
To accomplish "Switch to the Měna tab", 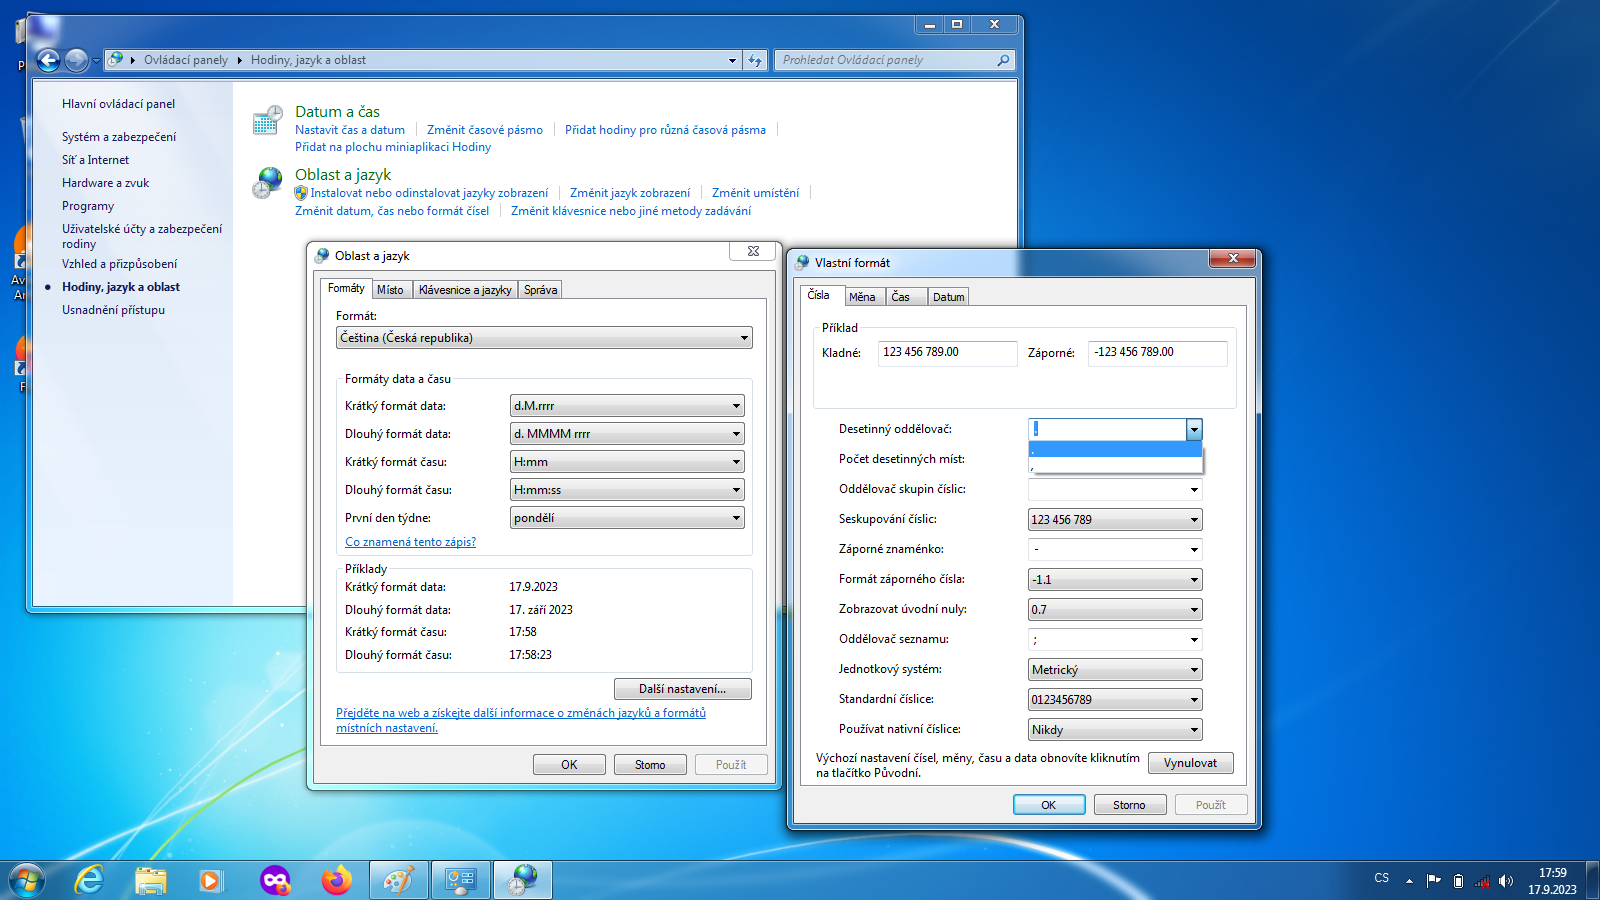I will click(x=862, y=297).
